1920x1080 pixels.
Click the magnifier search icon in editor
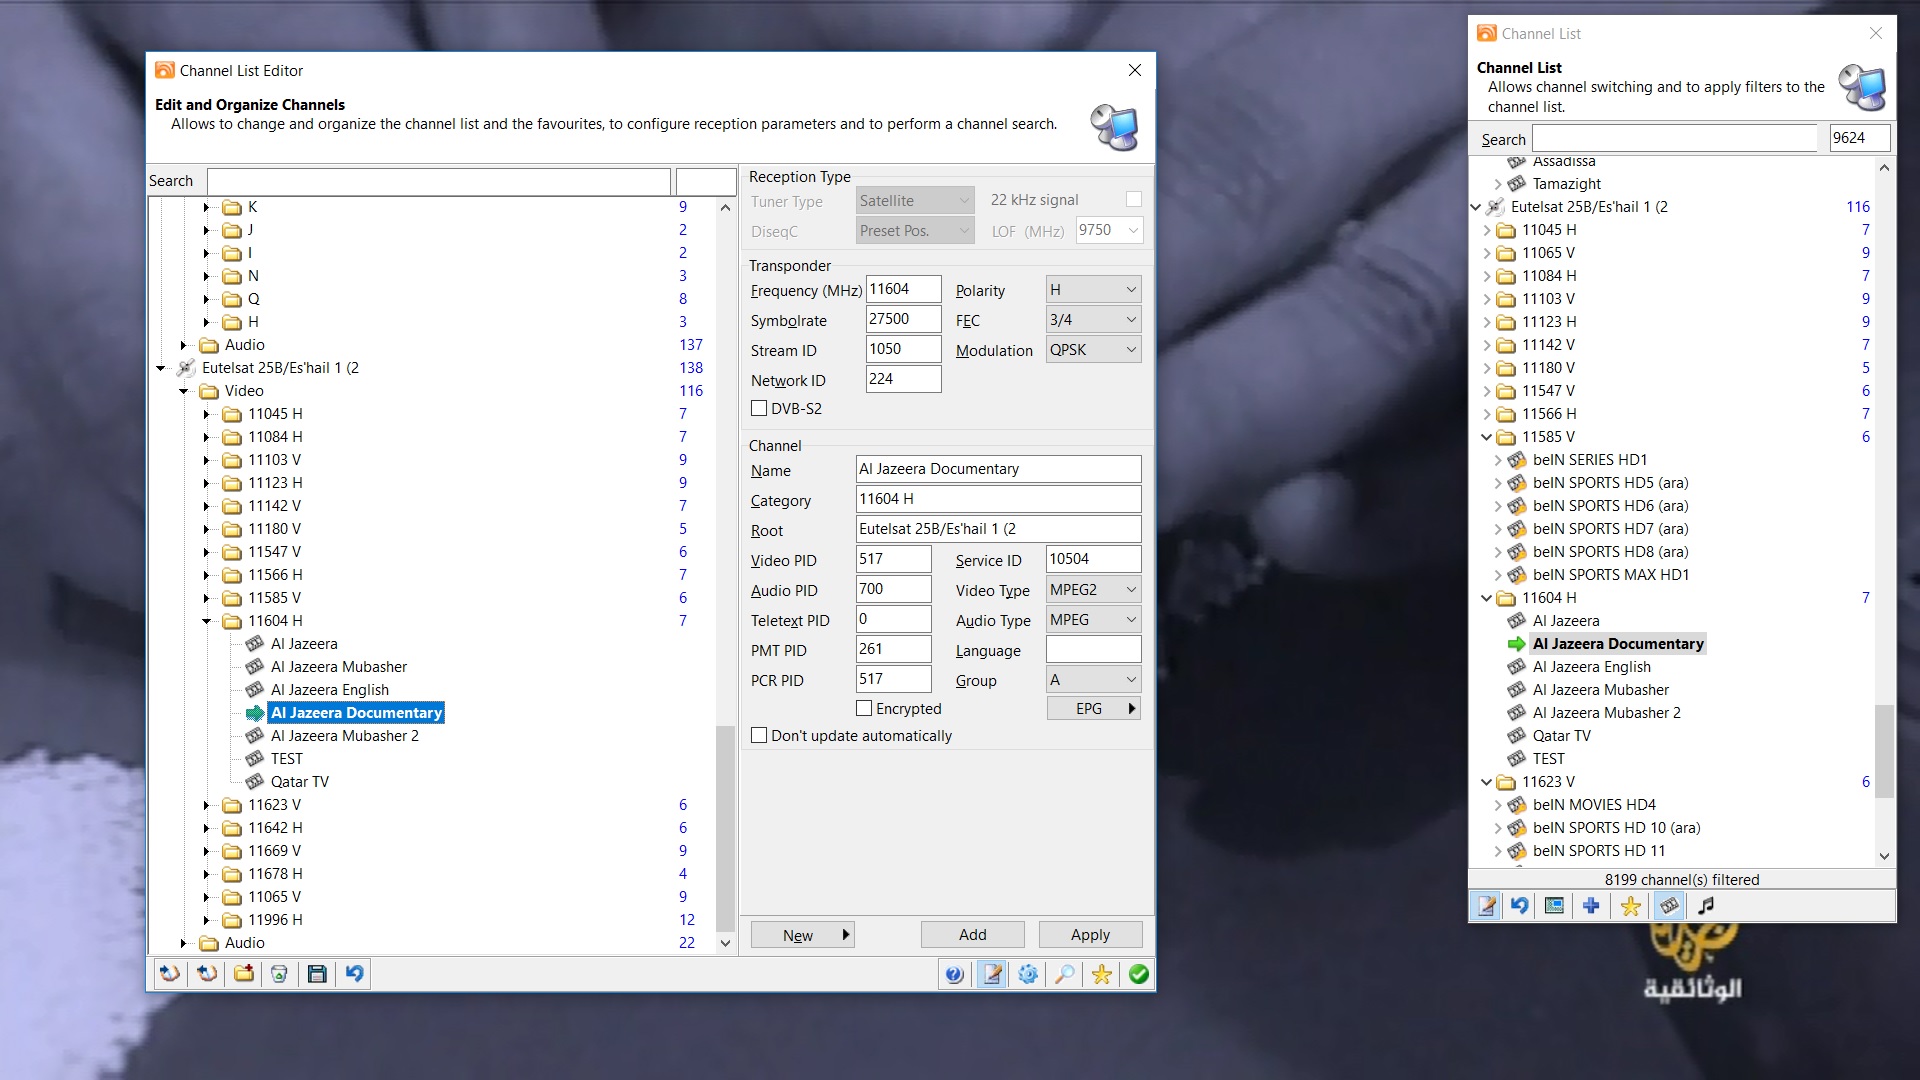pyautogui.click(x=1065, y=974)
